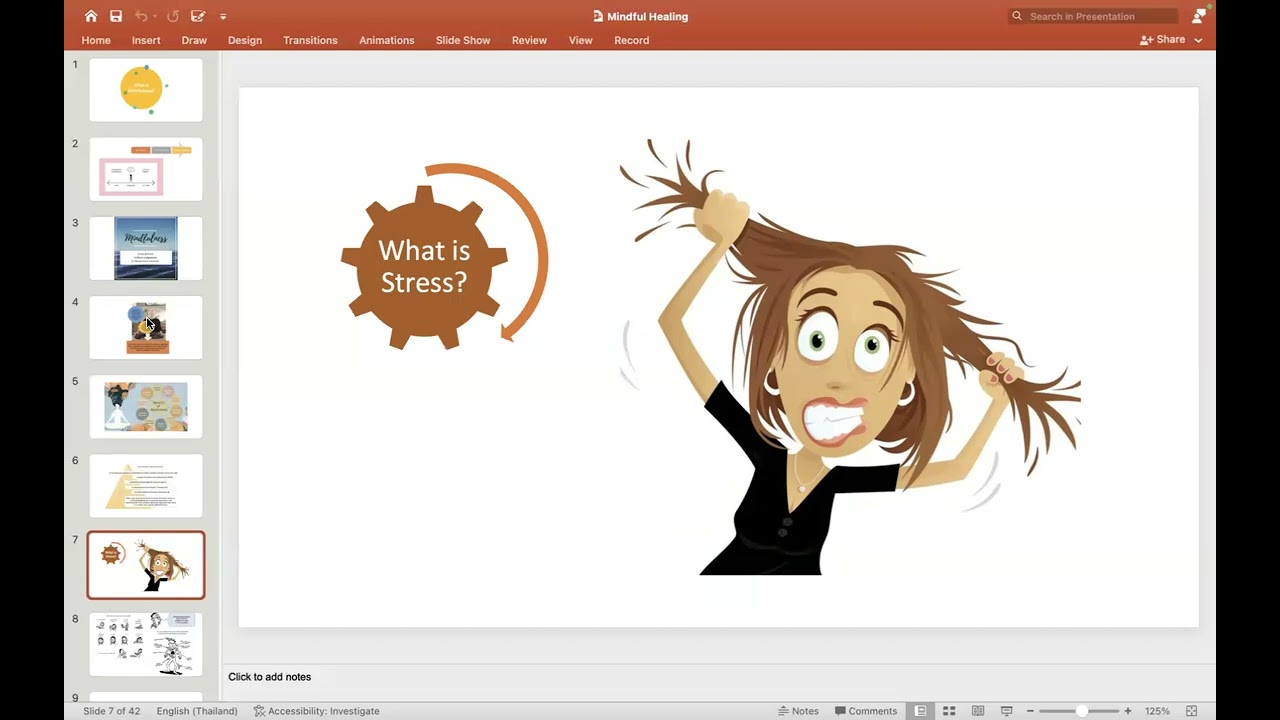Select slide 8 thumbnail with faces
Image resolution: width=1280 pixels, height=720 pixels.
pyautogui.click(x=146, y=644)
